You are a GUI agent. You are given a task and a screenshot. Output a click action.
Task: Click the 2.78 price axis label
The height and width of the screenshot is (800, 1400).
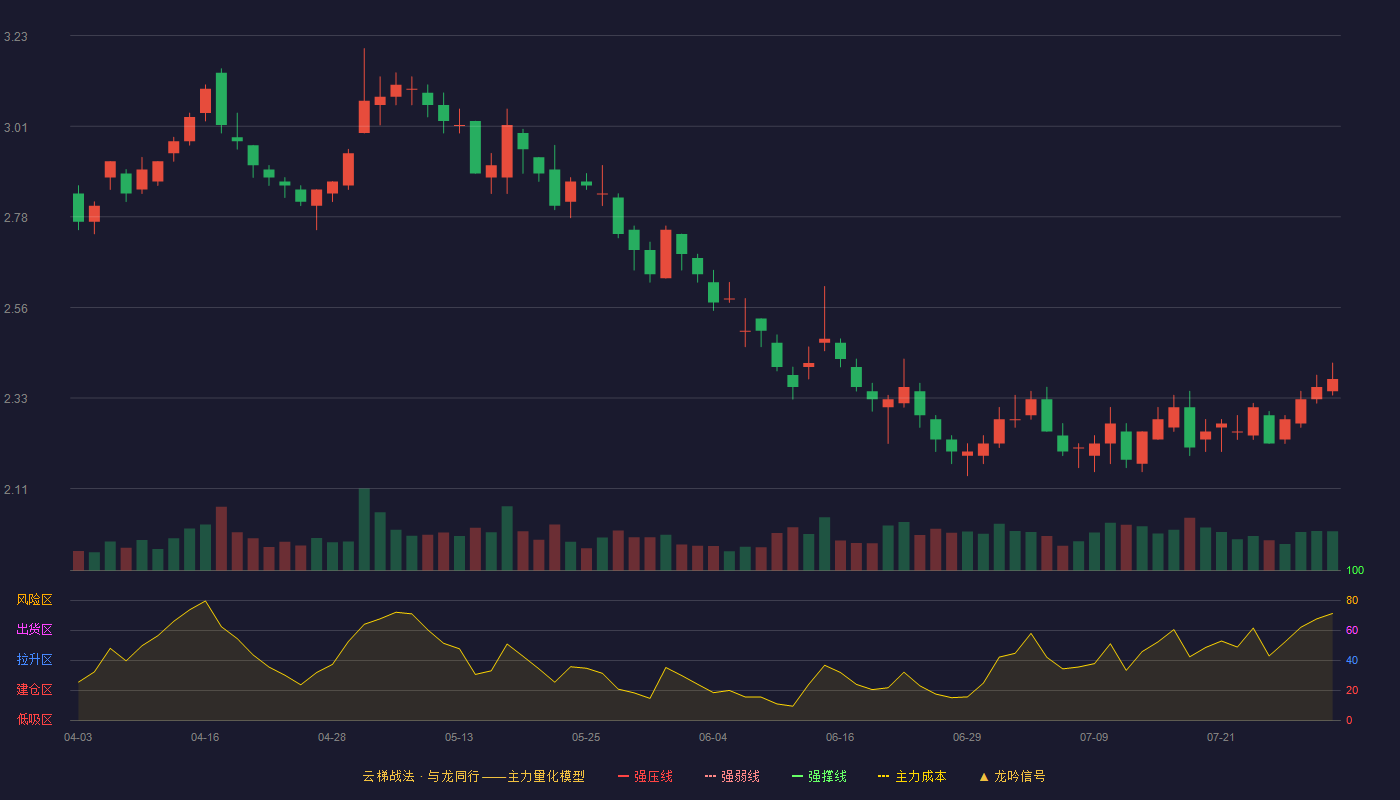pos(15,218)
